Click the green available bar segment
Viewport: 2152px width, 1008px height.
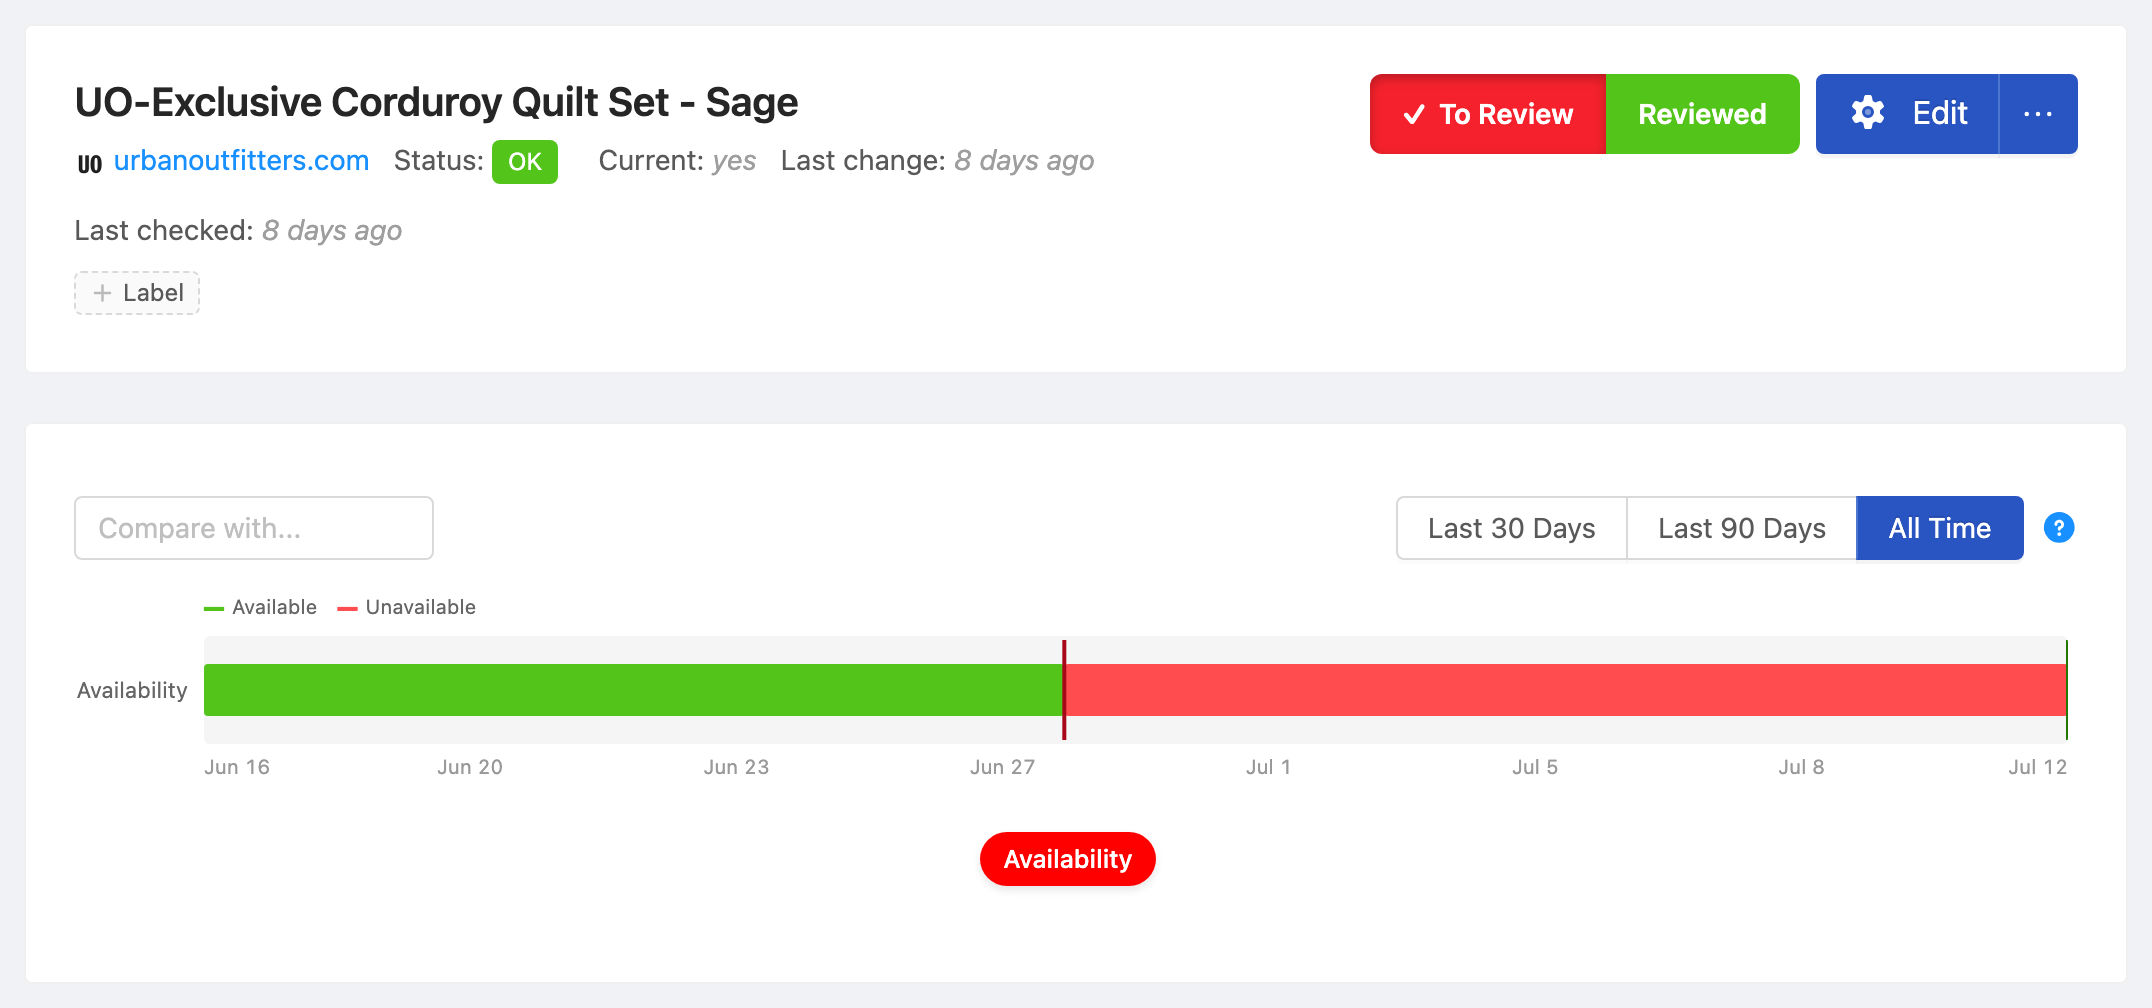click(633, 690)
